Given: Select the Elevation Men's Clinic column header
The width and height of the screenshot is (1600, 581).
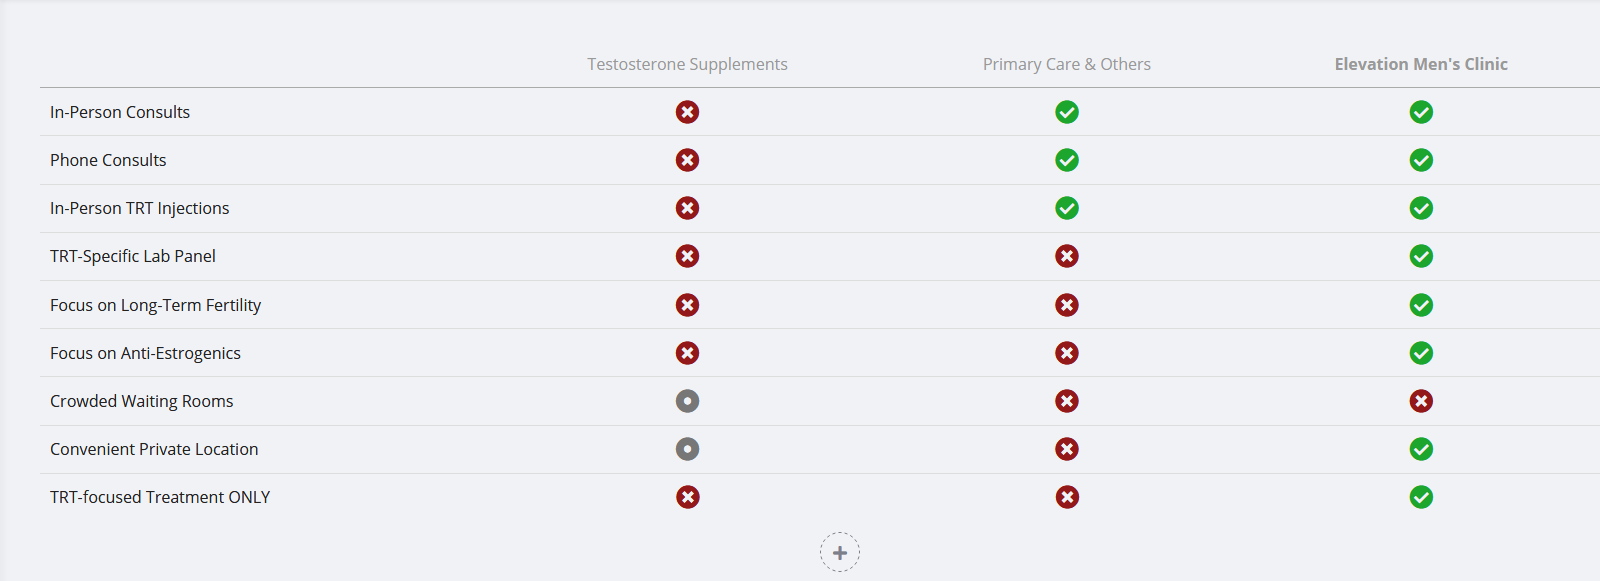Looking at the screenshot, I should pyautogui.click(x=1421, y=64).
